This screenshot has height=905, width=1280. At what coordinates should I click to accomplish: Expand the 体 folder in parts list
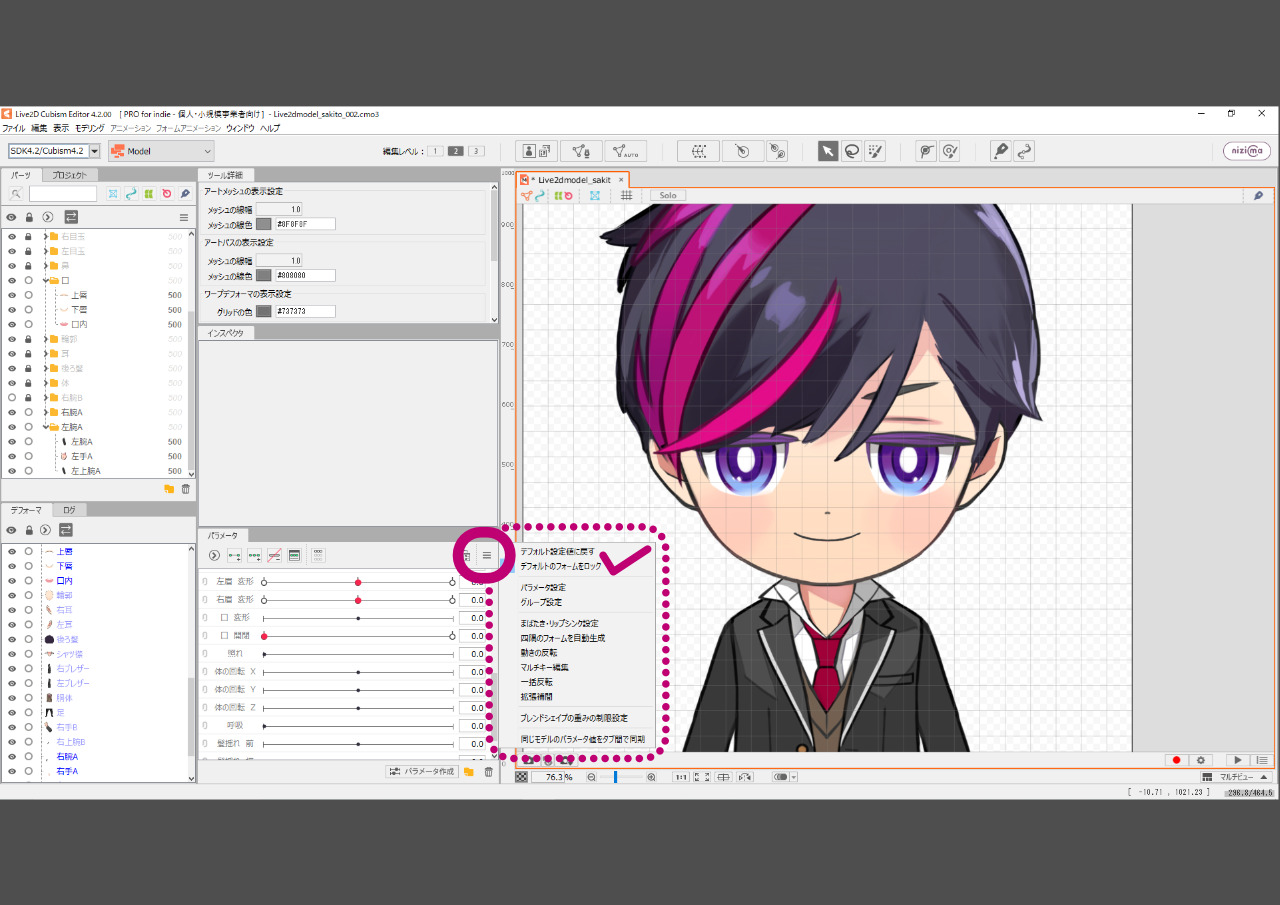(46, 383)
